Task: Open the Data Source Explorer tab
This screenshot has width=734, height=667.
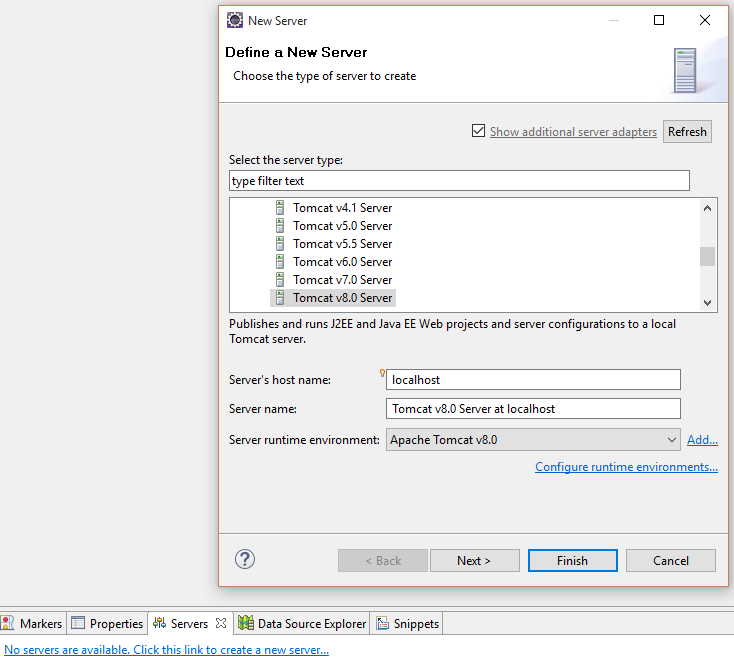Action: pyautogui.click(x=302, y=623)
